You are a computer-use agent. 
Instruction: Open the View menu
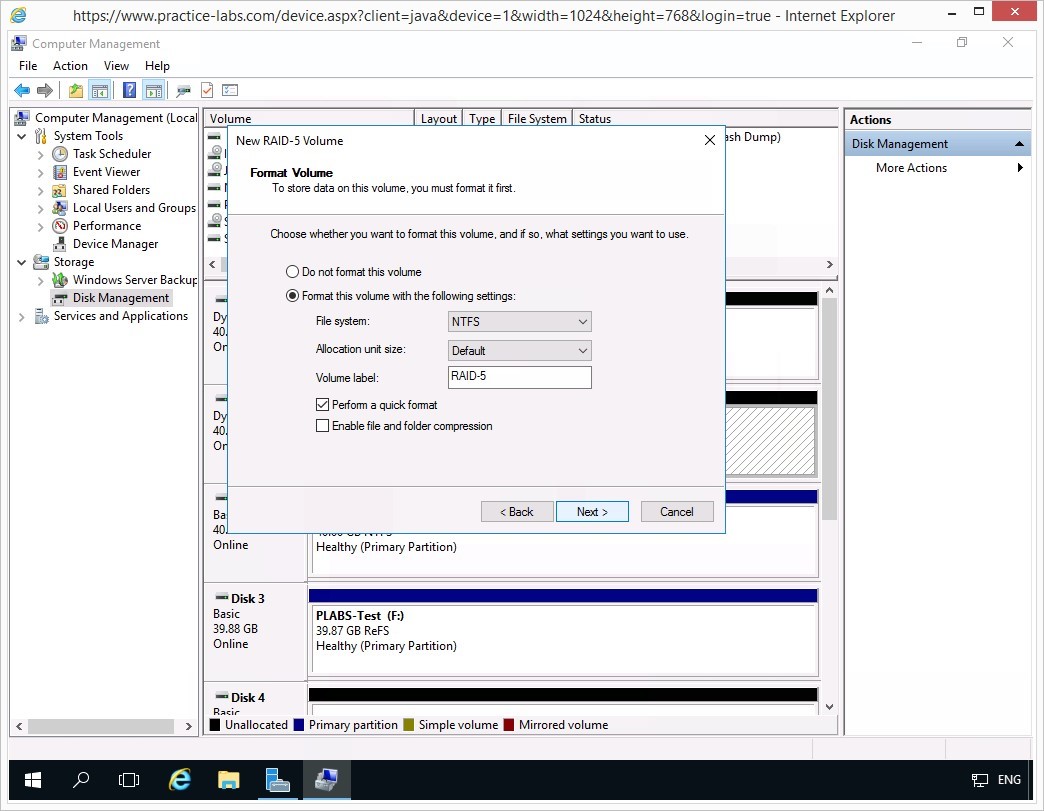click(116, 66)
